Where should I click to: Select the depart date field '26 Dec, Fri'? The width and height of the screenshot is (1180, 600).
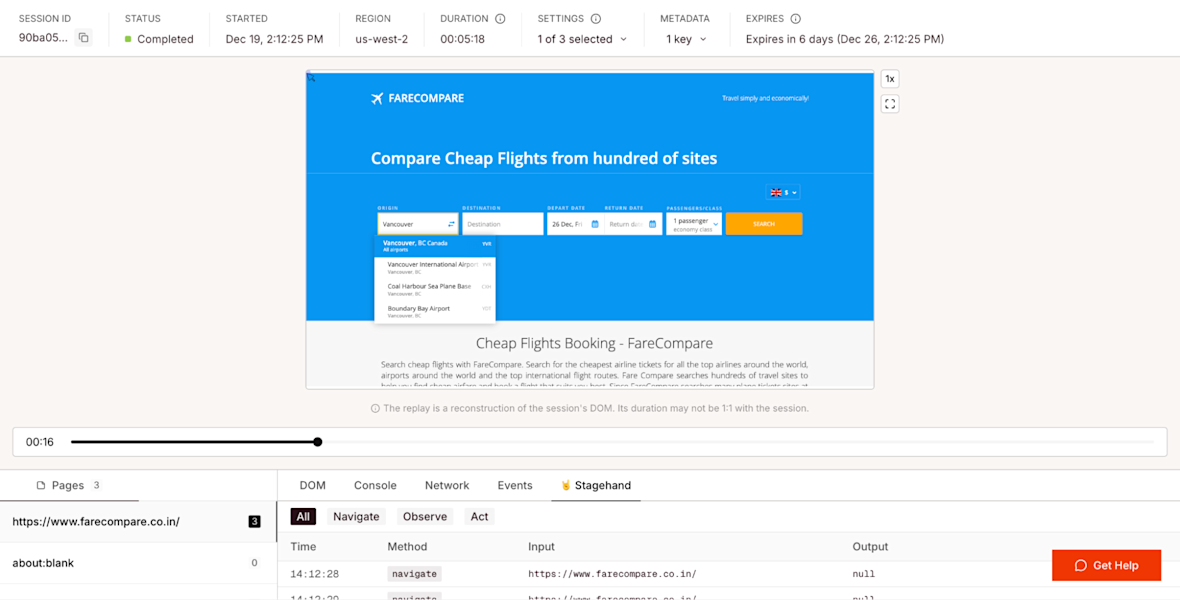point(574,224)
